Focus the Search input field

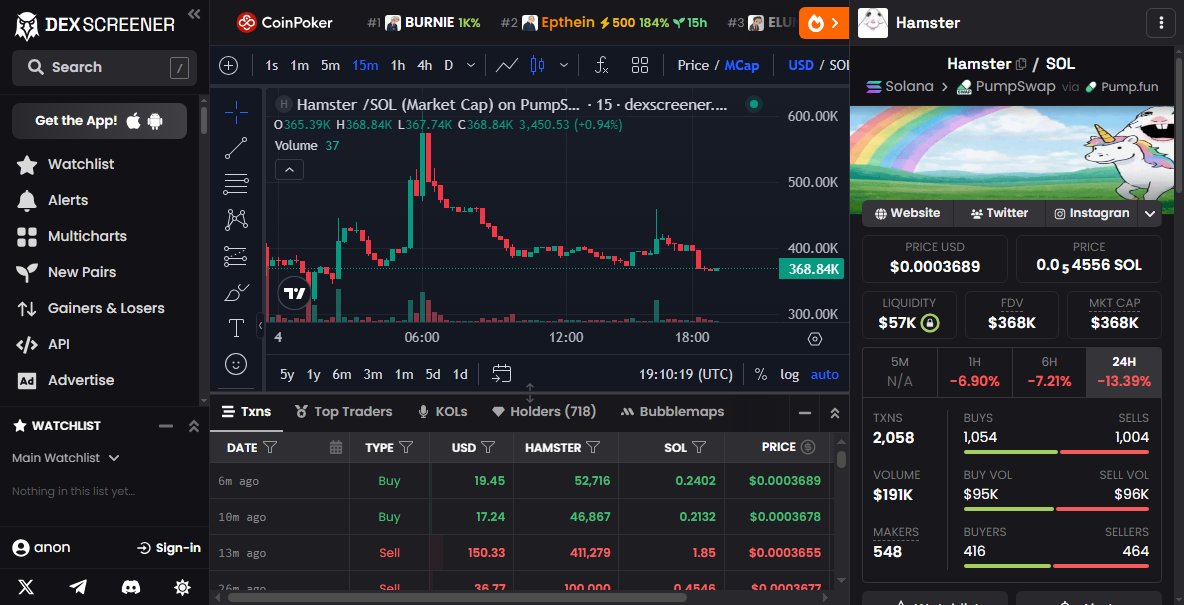(104, 68)
